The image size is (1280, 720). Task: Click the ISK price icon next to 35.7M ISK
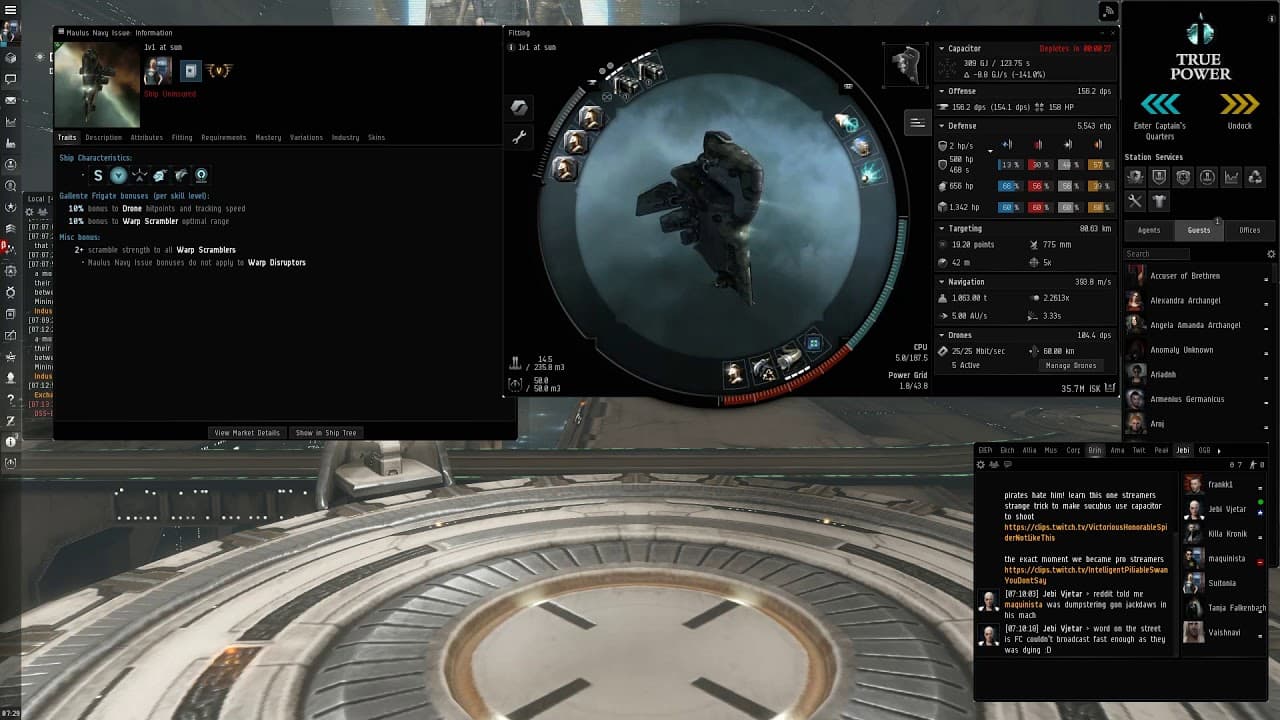click(x=1109, y=388)
